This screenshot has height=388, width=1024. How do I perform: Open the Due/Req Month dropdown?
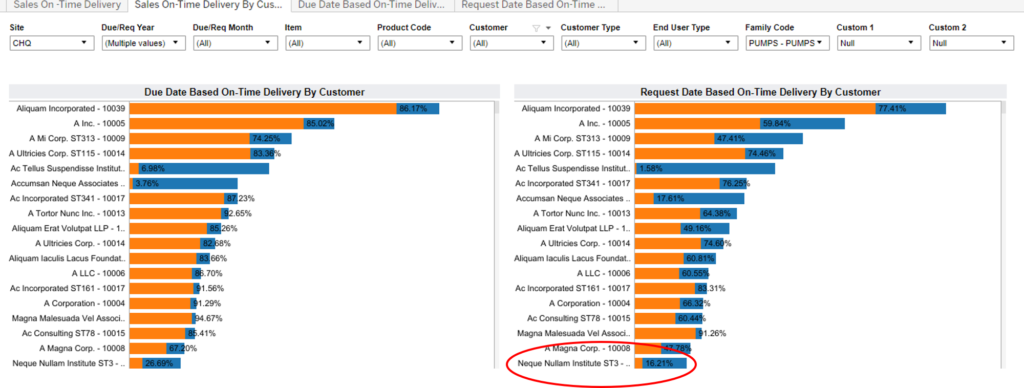(235, 43)
